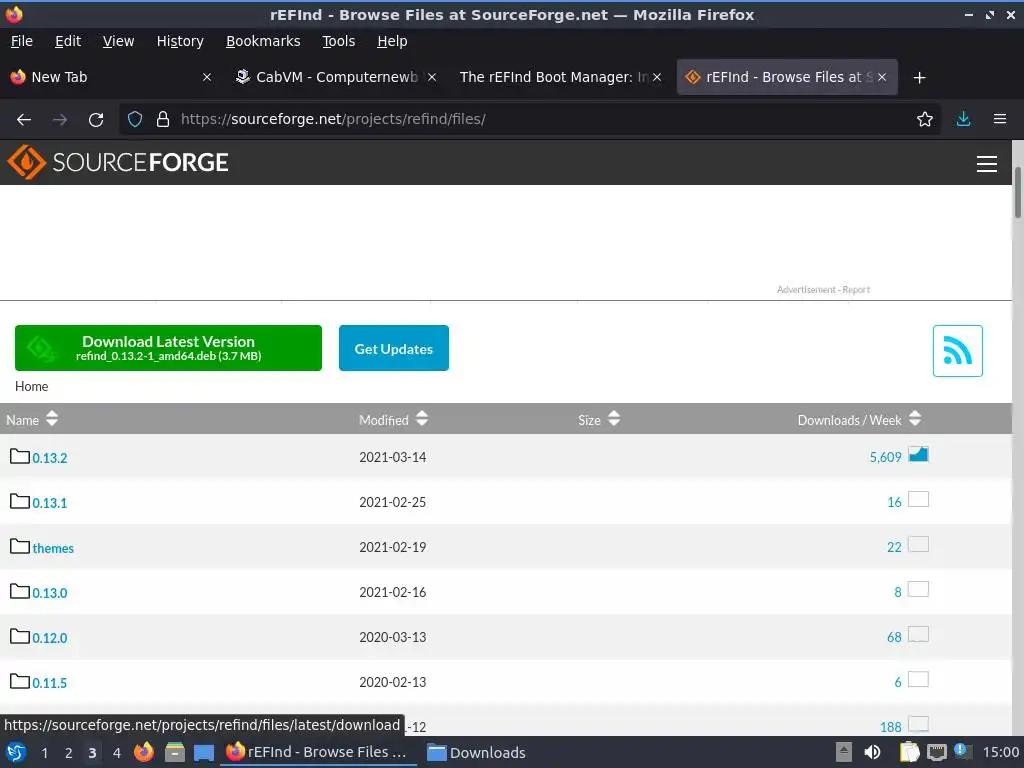Open the tracking protection shield icon
Image resolution: width=1024 pixels, height=768 pixels.
point(135,120)
